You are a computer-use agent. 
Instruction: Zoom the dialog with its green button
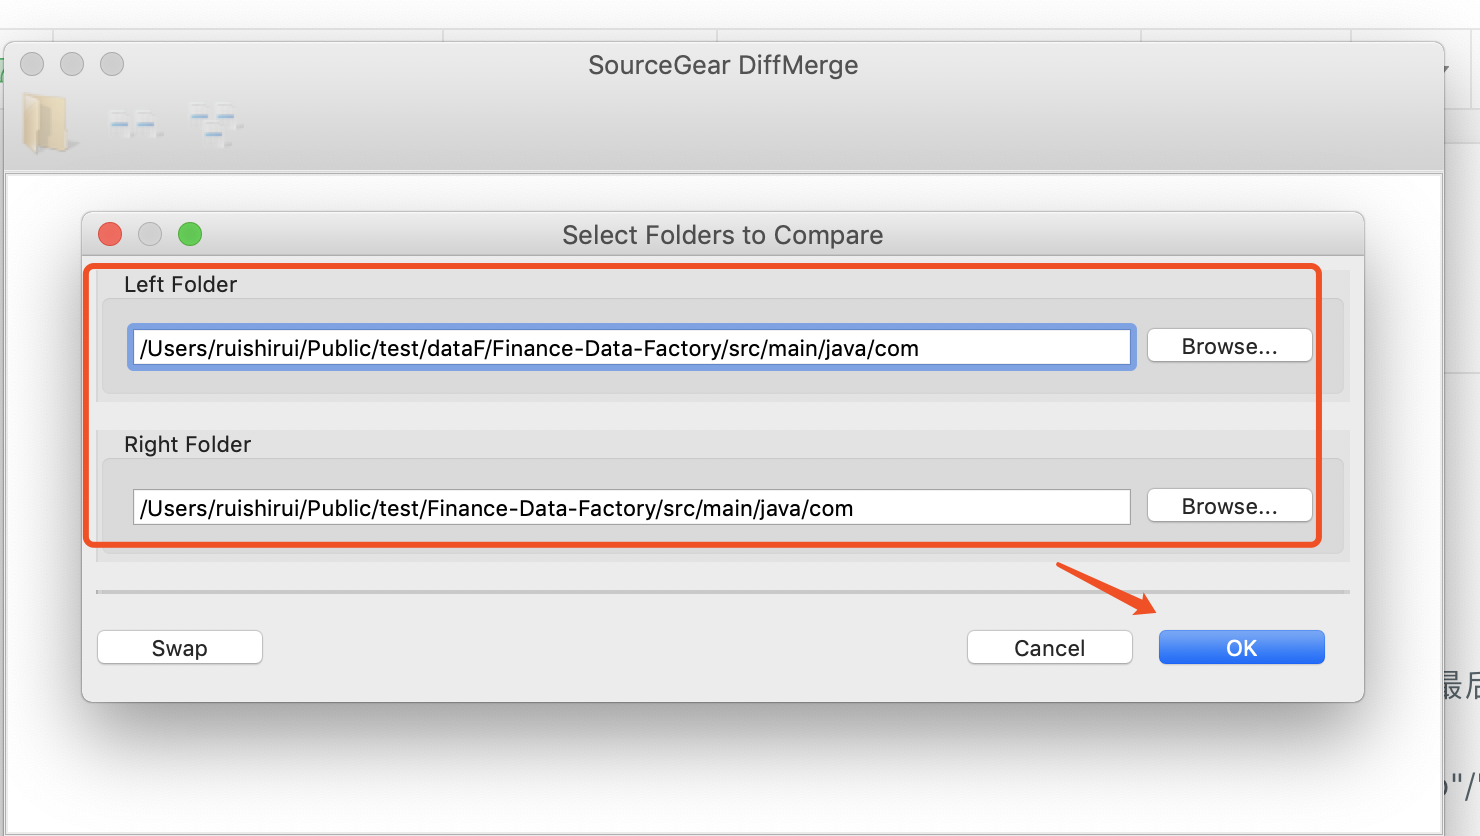[x=189, y=233]
